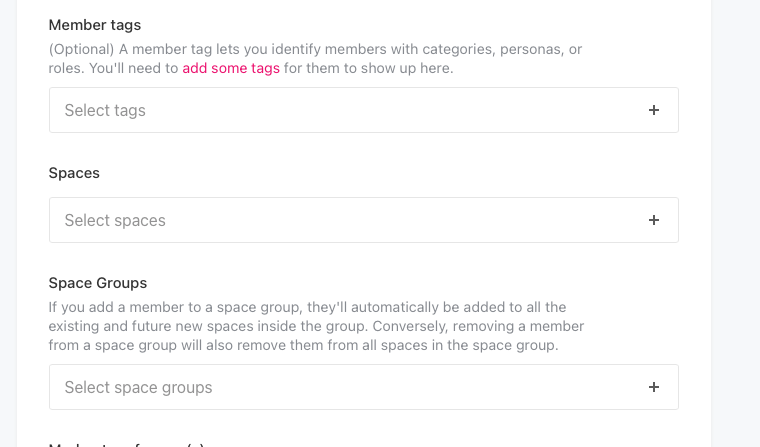Viewport: 760px width, 447px height.
Task: Click the member tag description paragraph
Action: 315,59
